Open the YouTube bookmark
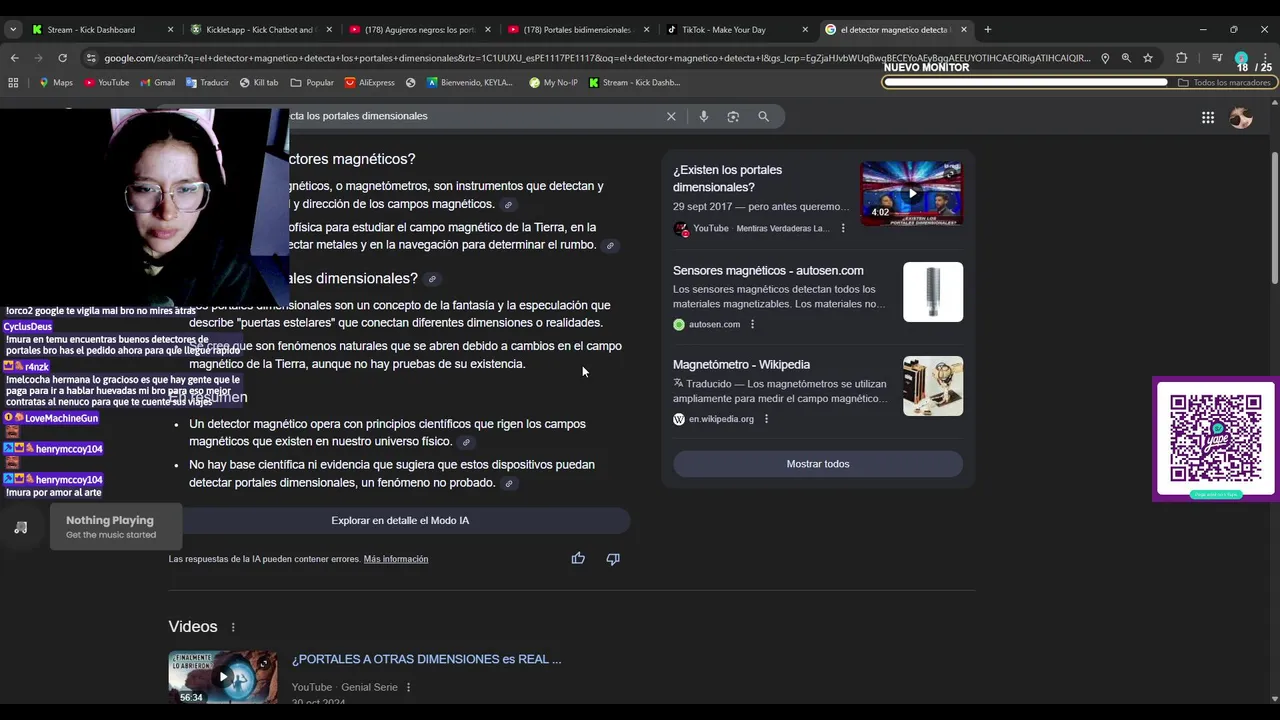Screen dimensions: 1280x720 [106, 83]
